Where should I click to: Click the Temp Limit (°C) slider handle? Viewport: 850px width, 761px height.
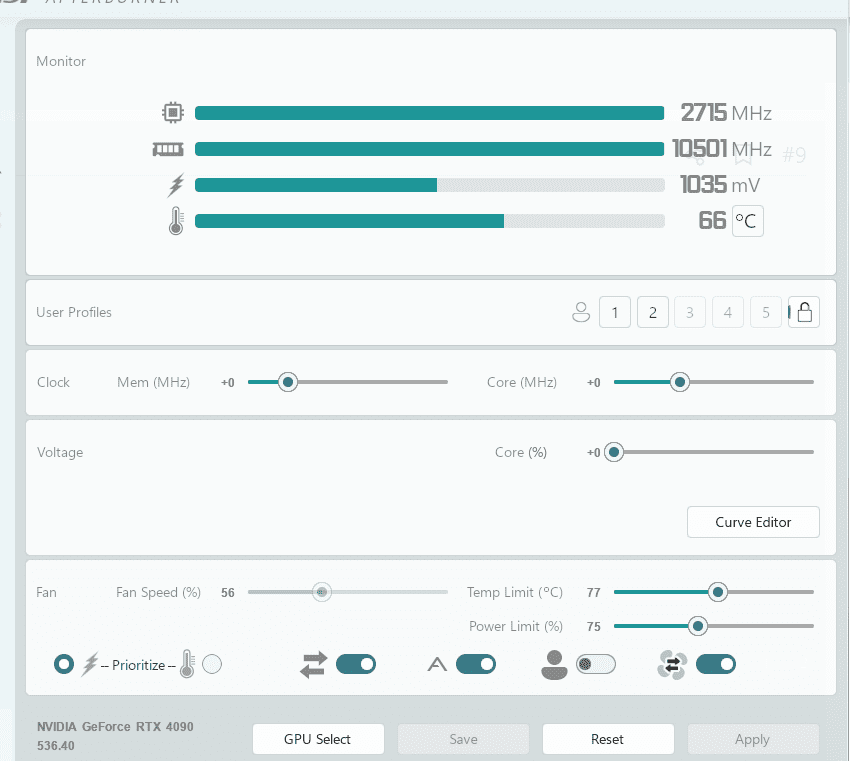tap(718, 592)
